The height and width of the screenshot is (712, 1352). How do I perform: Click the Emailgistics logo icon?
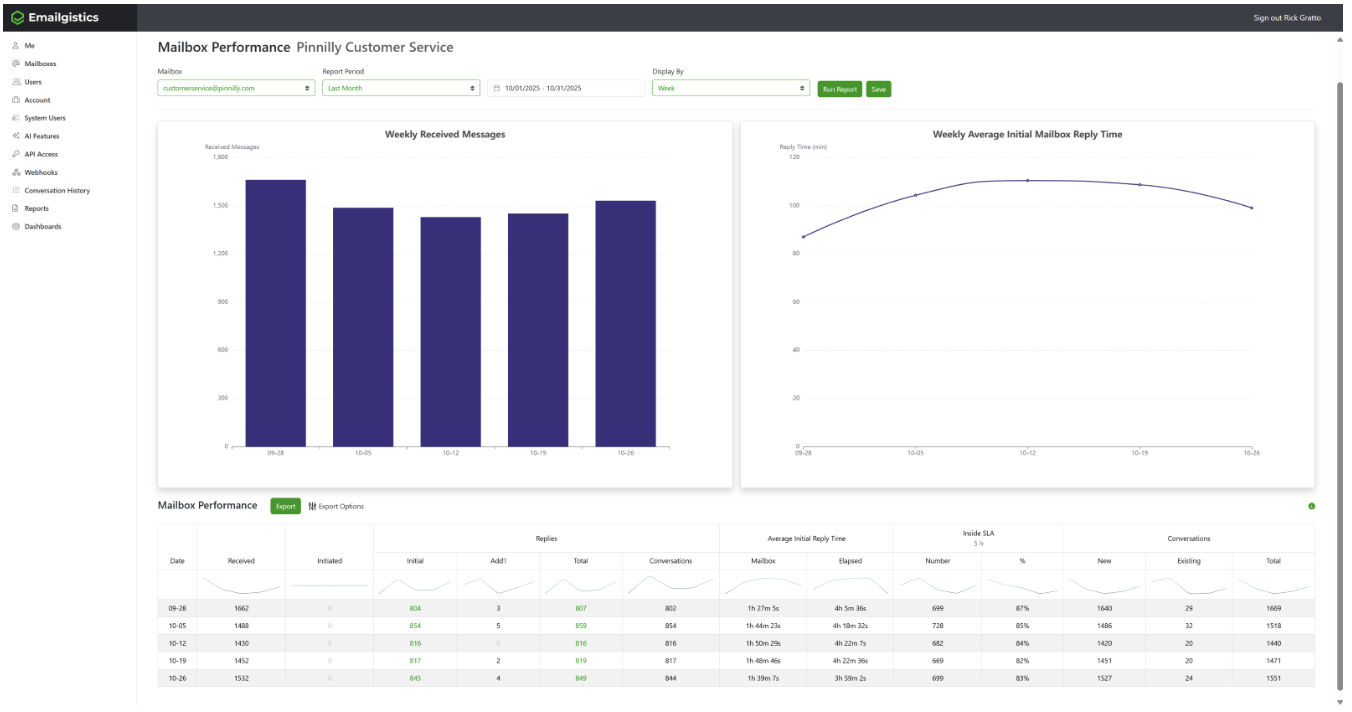coord(17,17)
